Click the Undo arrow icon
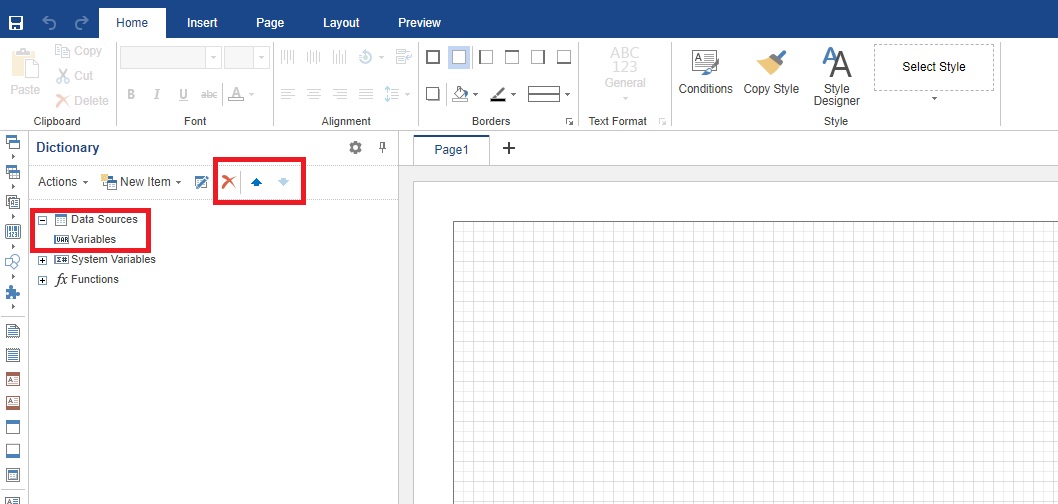1058x504 pixels. tap(49, 23)
